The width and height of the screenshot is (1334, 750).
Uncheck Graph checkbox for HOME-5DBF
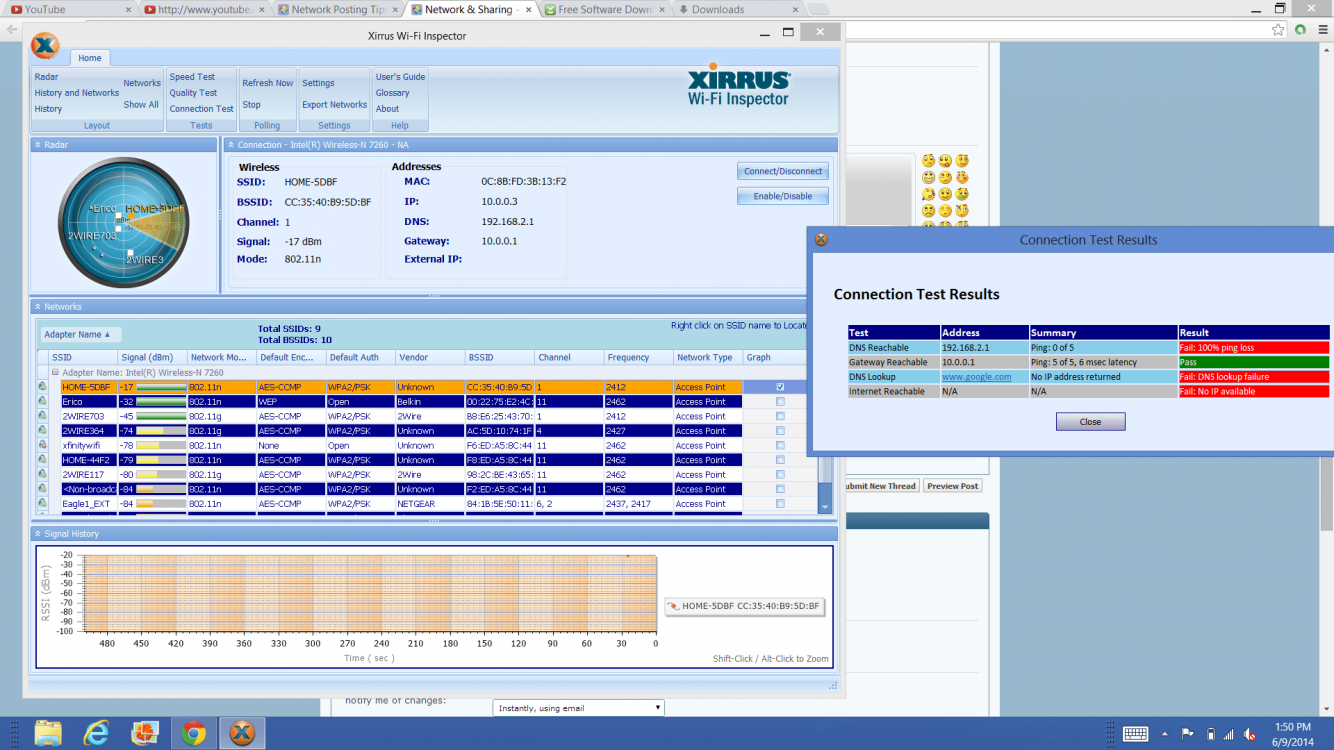780,387
